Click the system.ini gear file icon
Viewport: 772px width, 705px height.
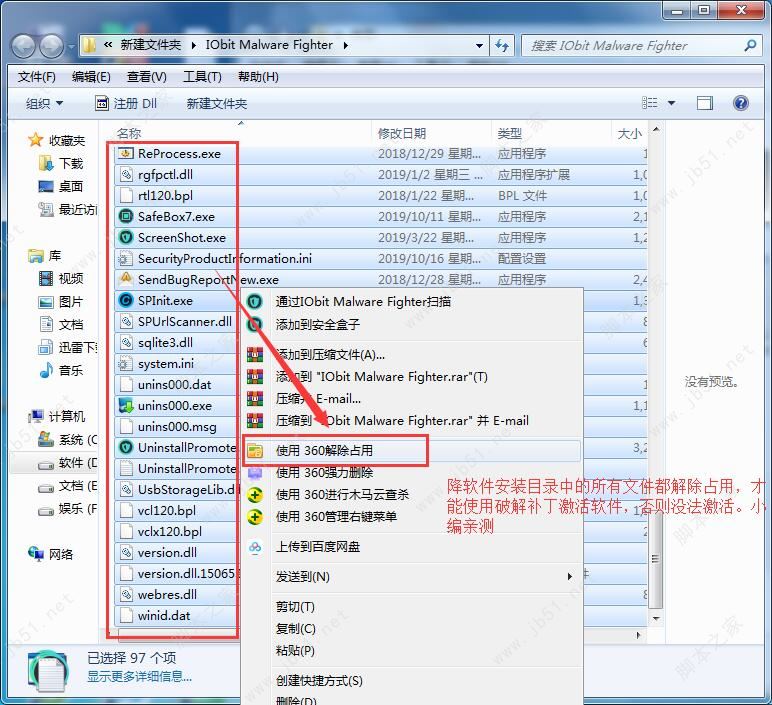[x=126, y=363]
